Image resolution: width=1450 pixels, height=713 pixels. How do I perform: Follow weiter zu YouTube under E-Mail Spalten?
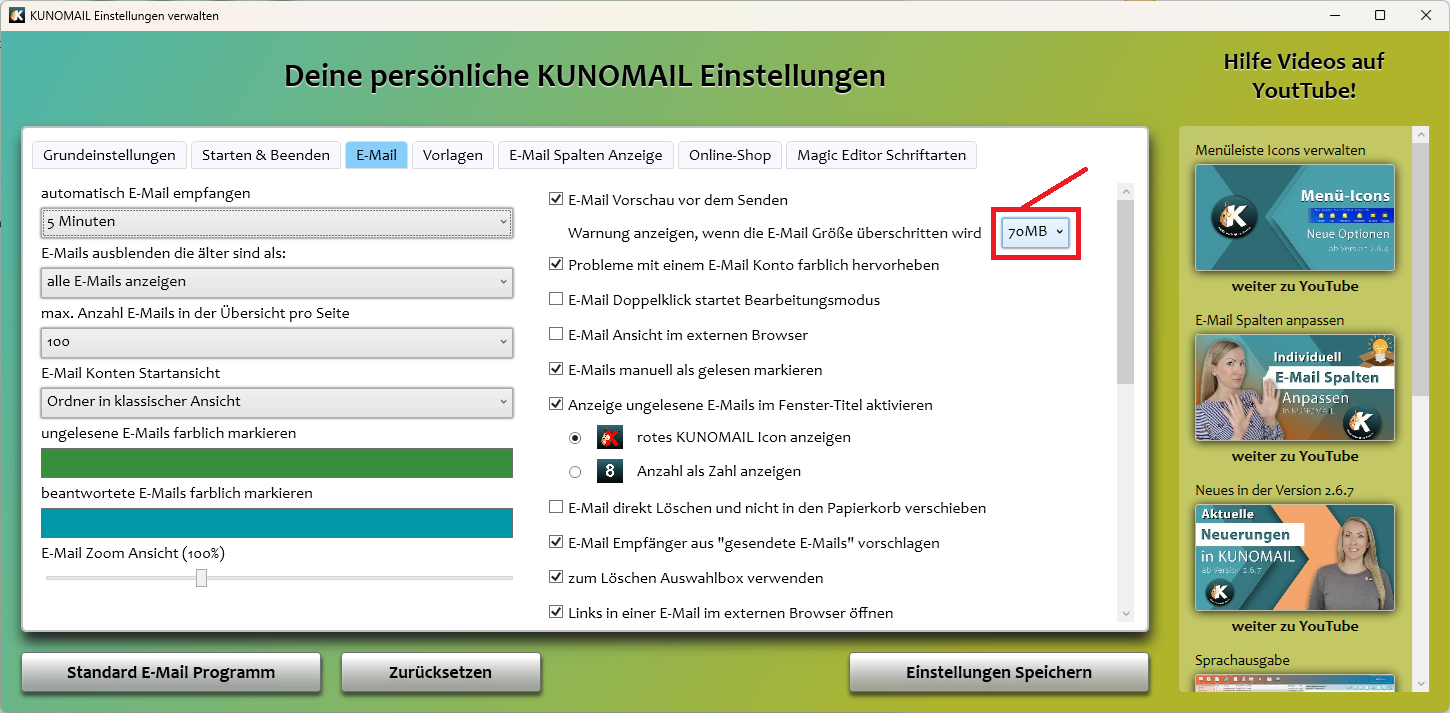1295,456
